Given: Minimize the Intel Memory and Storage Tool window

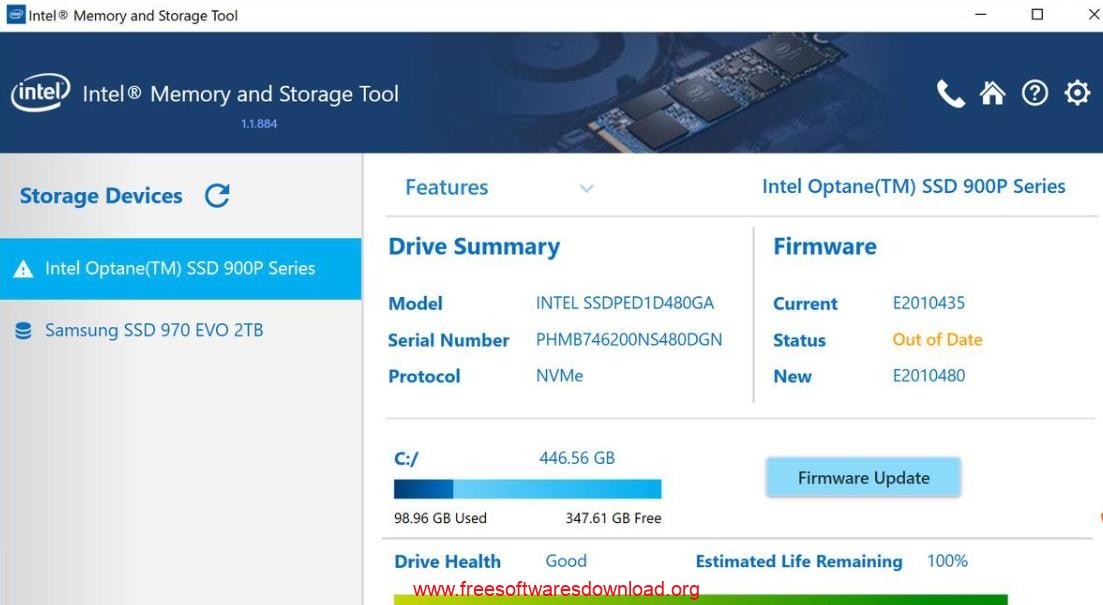Looking at the screenshot, I should click(981, 15).
